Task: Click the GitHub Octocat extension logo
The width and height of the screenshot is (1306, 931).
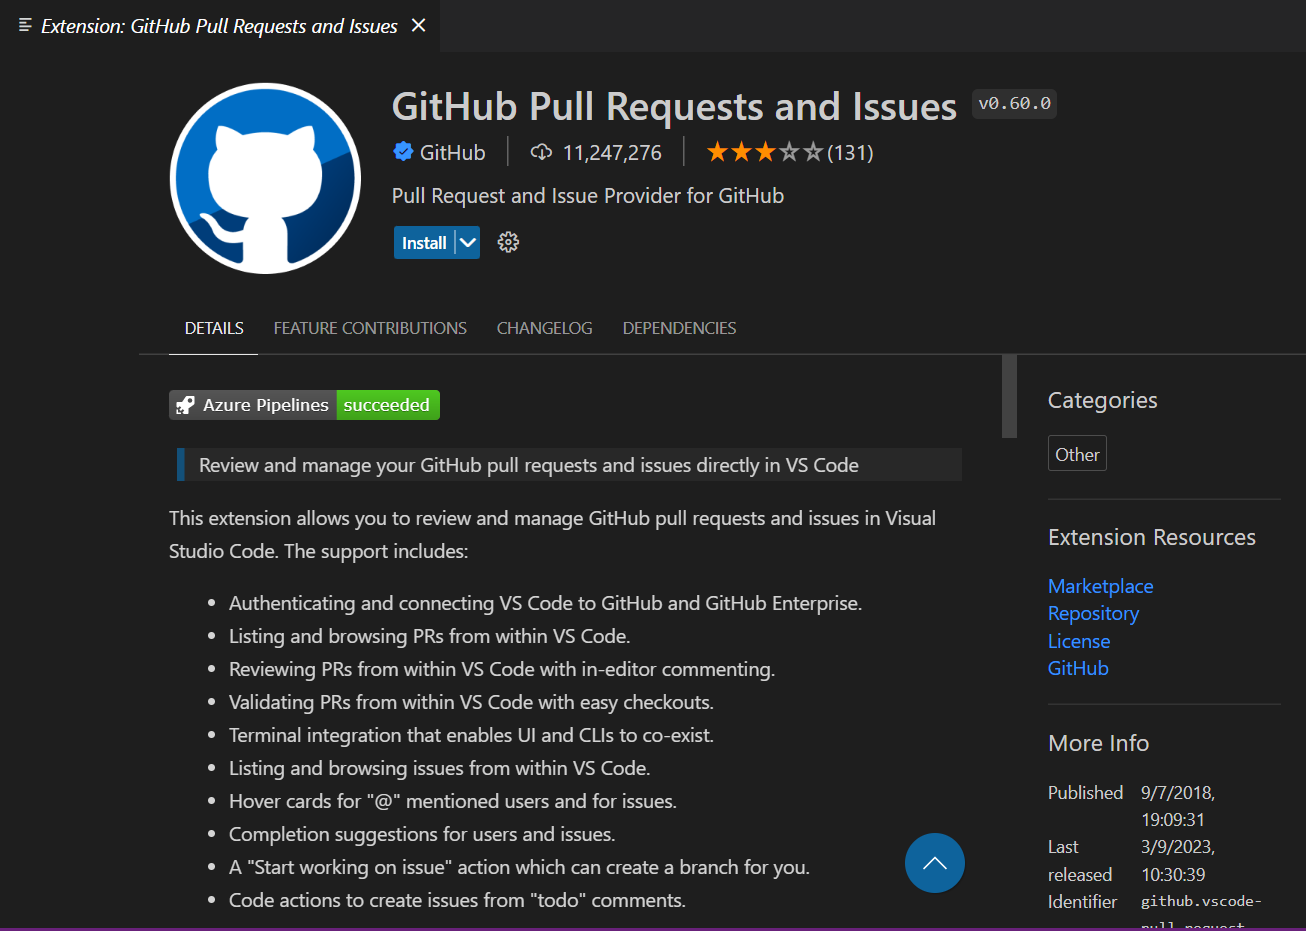Action: point(265,178)
